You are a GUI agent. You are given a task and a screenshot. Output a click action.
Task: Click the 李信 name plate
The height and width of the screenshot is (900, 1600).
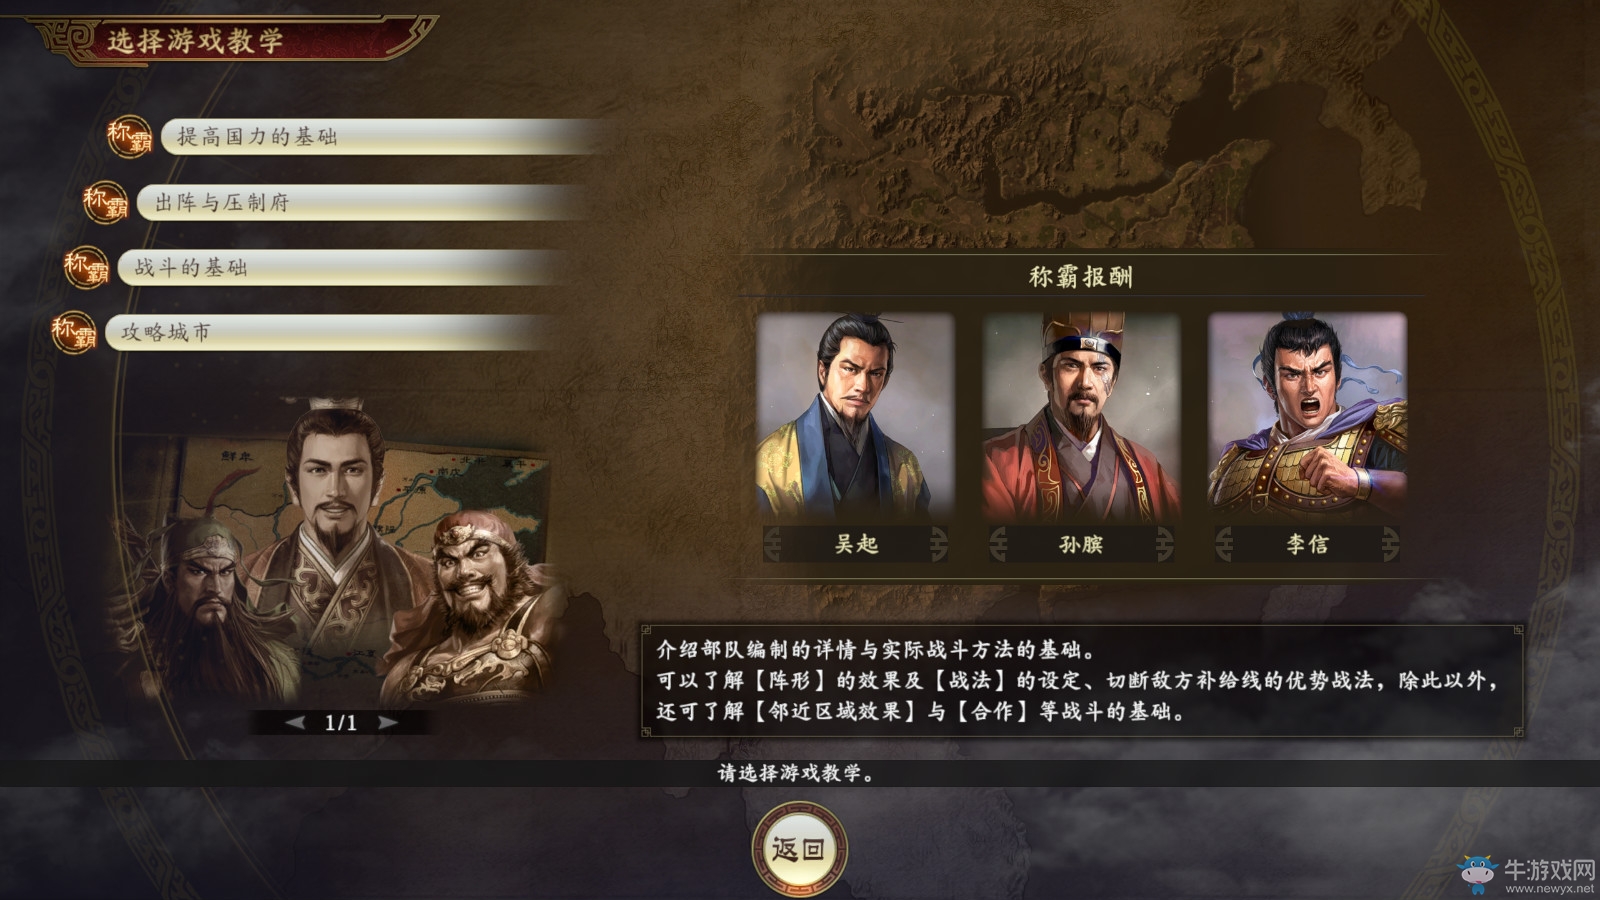point(1307,544)
